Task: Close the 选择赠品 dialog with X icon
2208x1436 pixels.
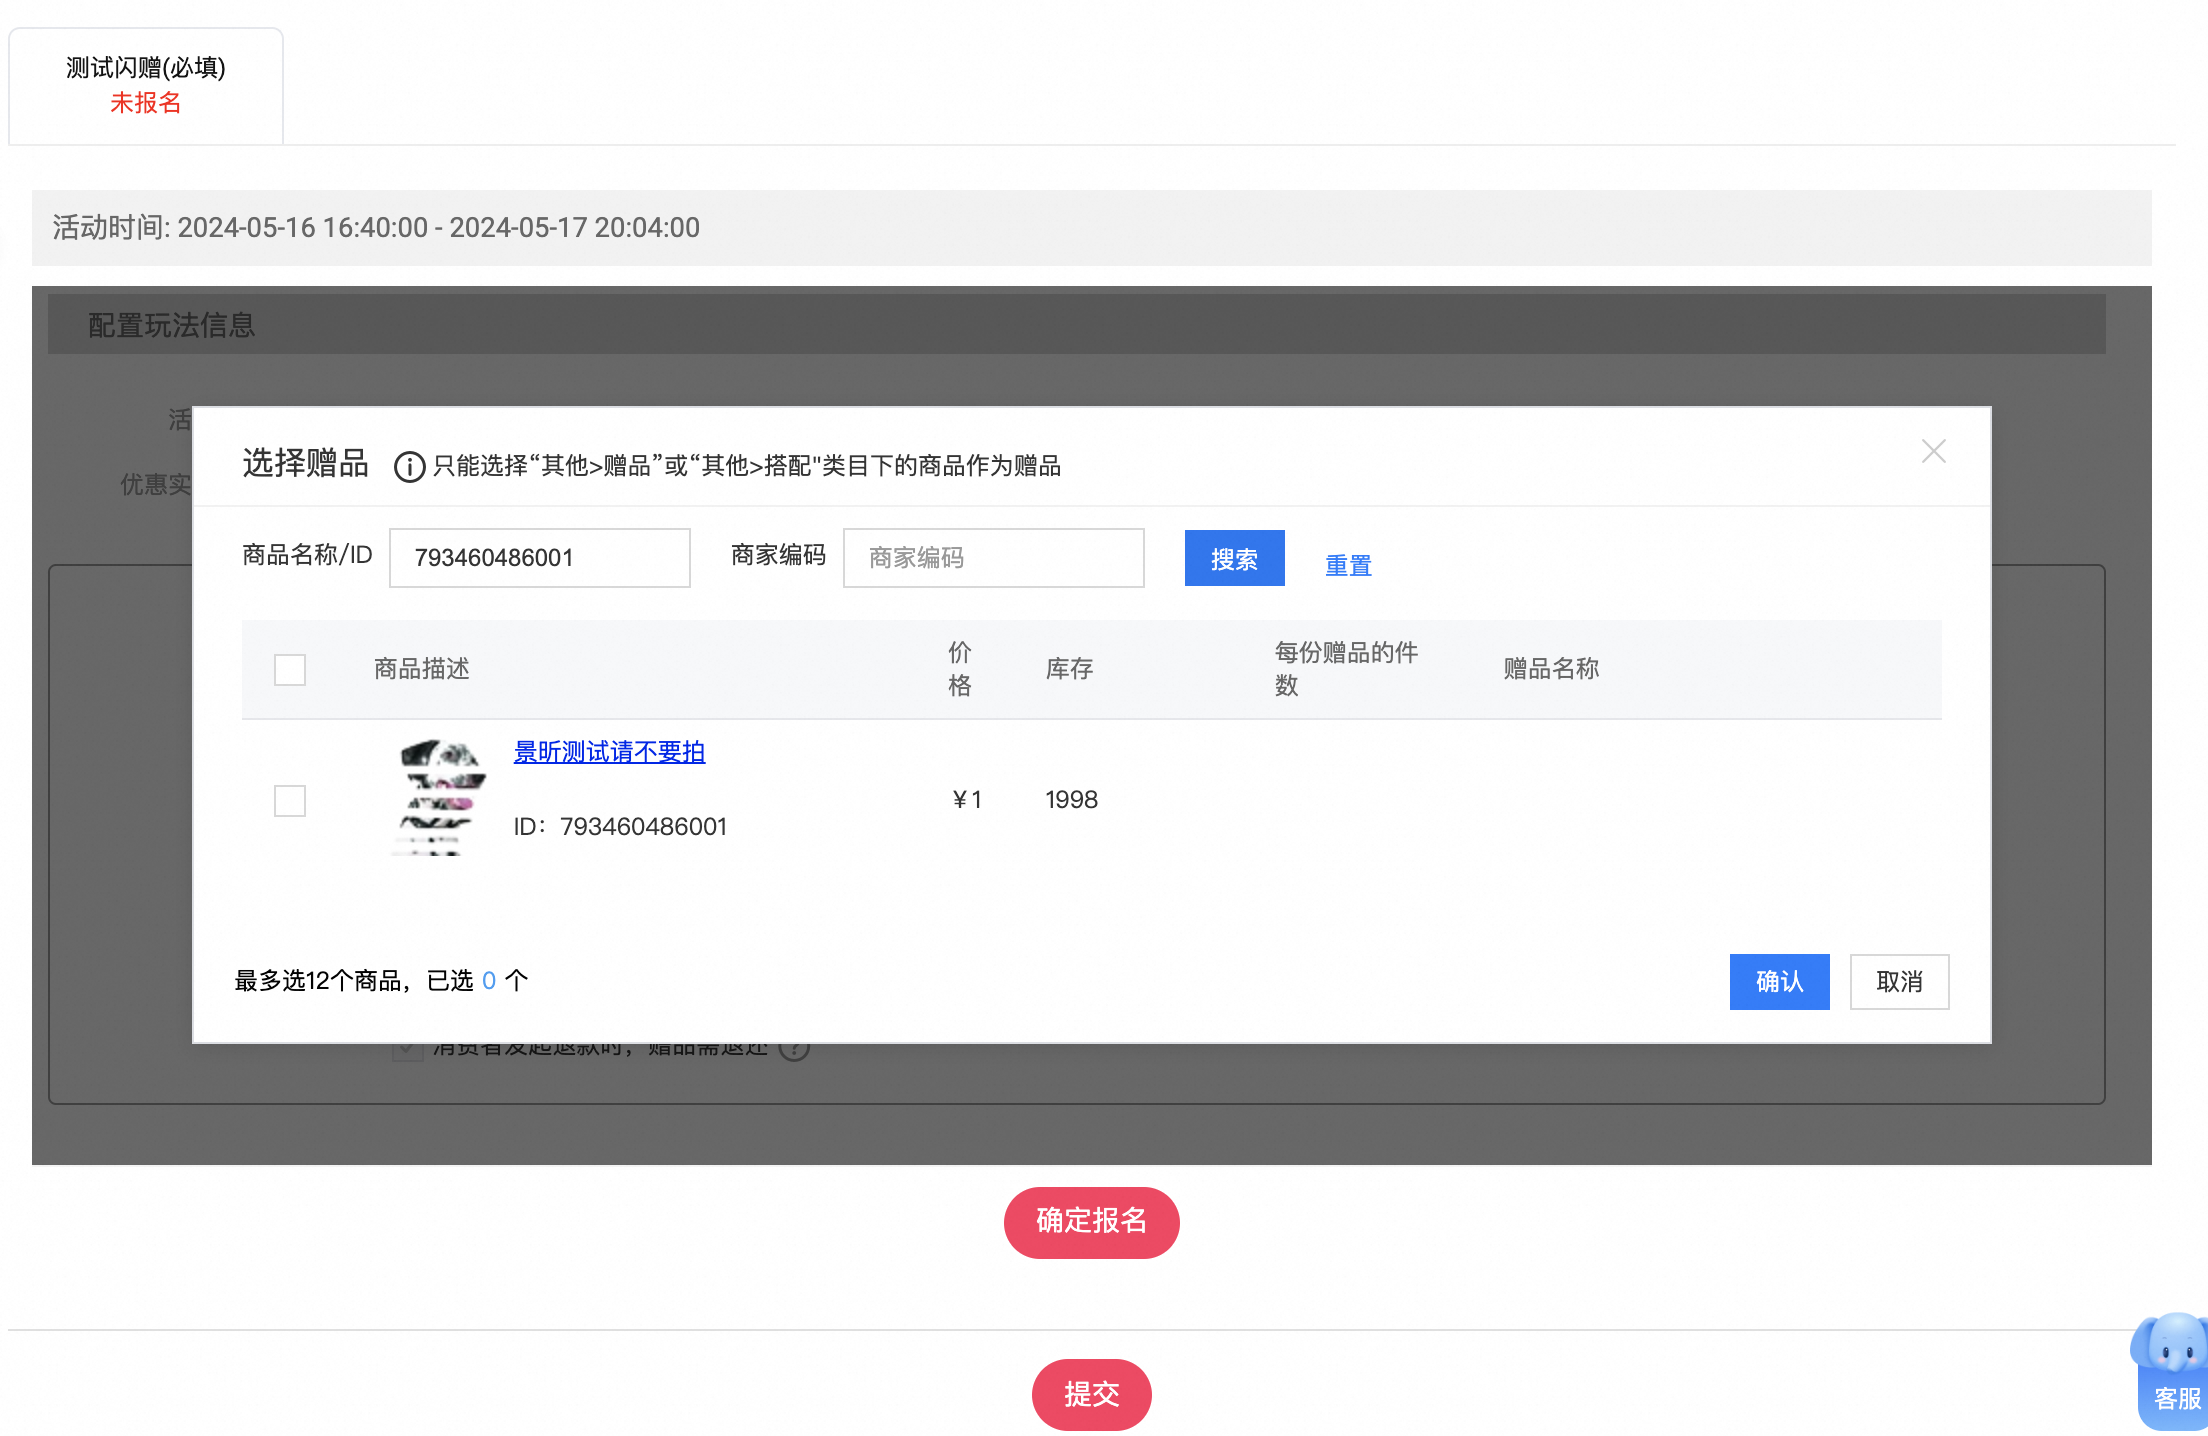Action: pyautogui.click(x=1933, y=451)
